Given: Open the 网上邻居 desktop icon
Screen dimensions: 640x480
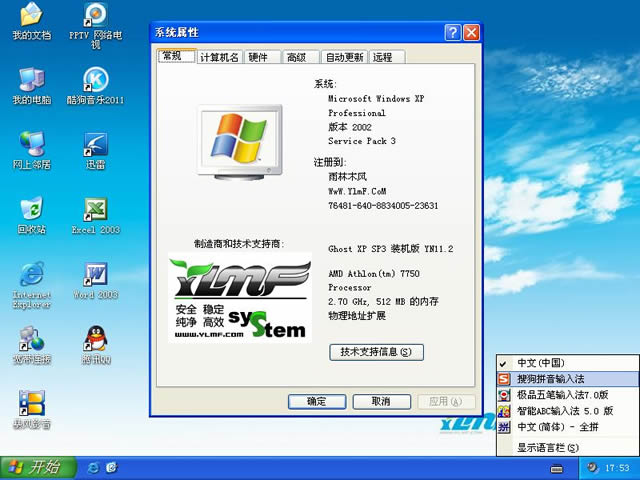Looking at the screenshot, I should pyautogui.click(x=31, y=150).
